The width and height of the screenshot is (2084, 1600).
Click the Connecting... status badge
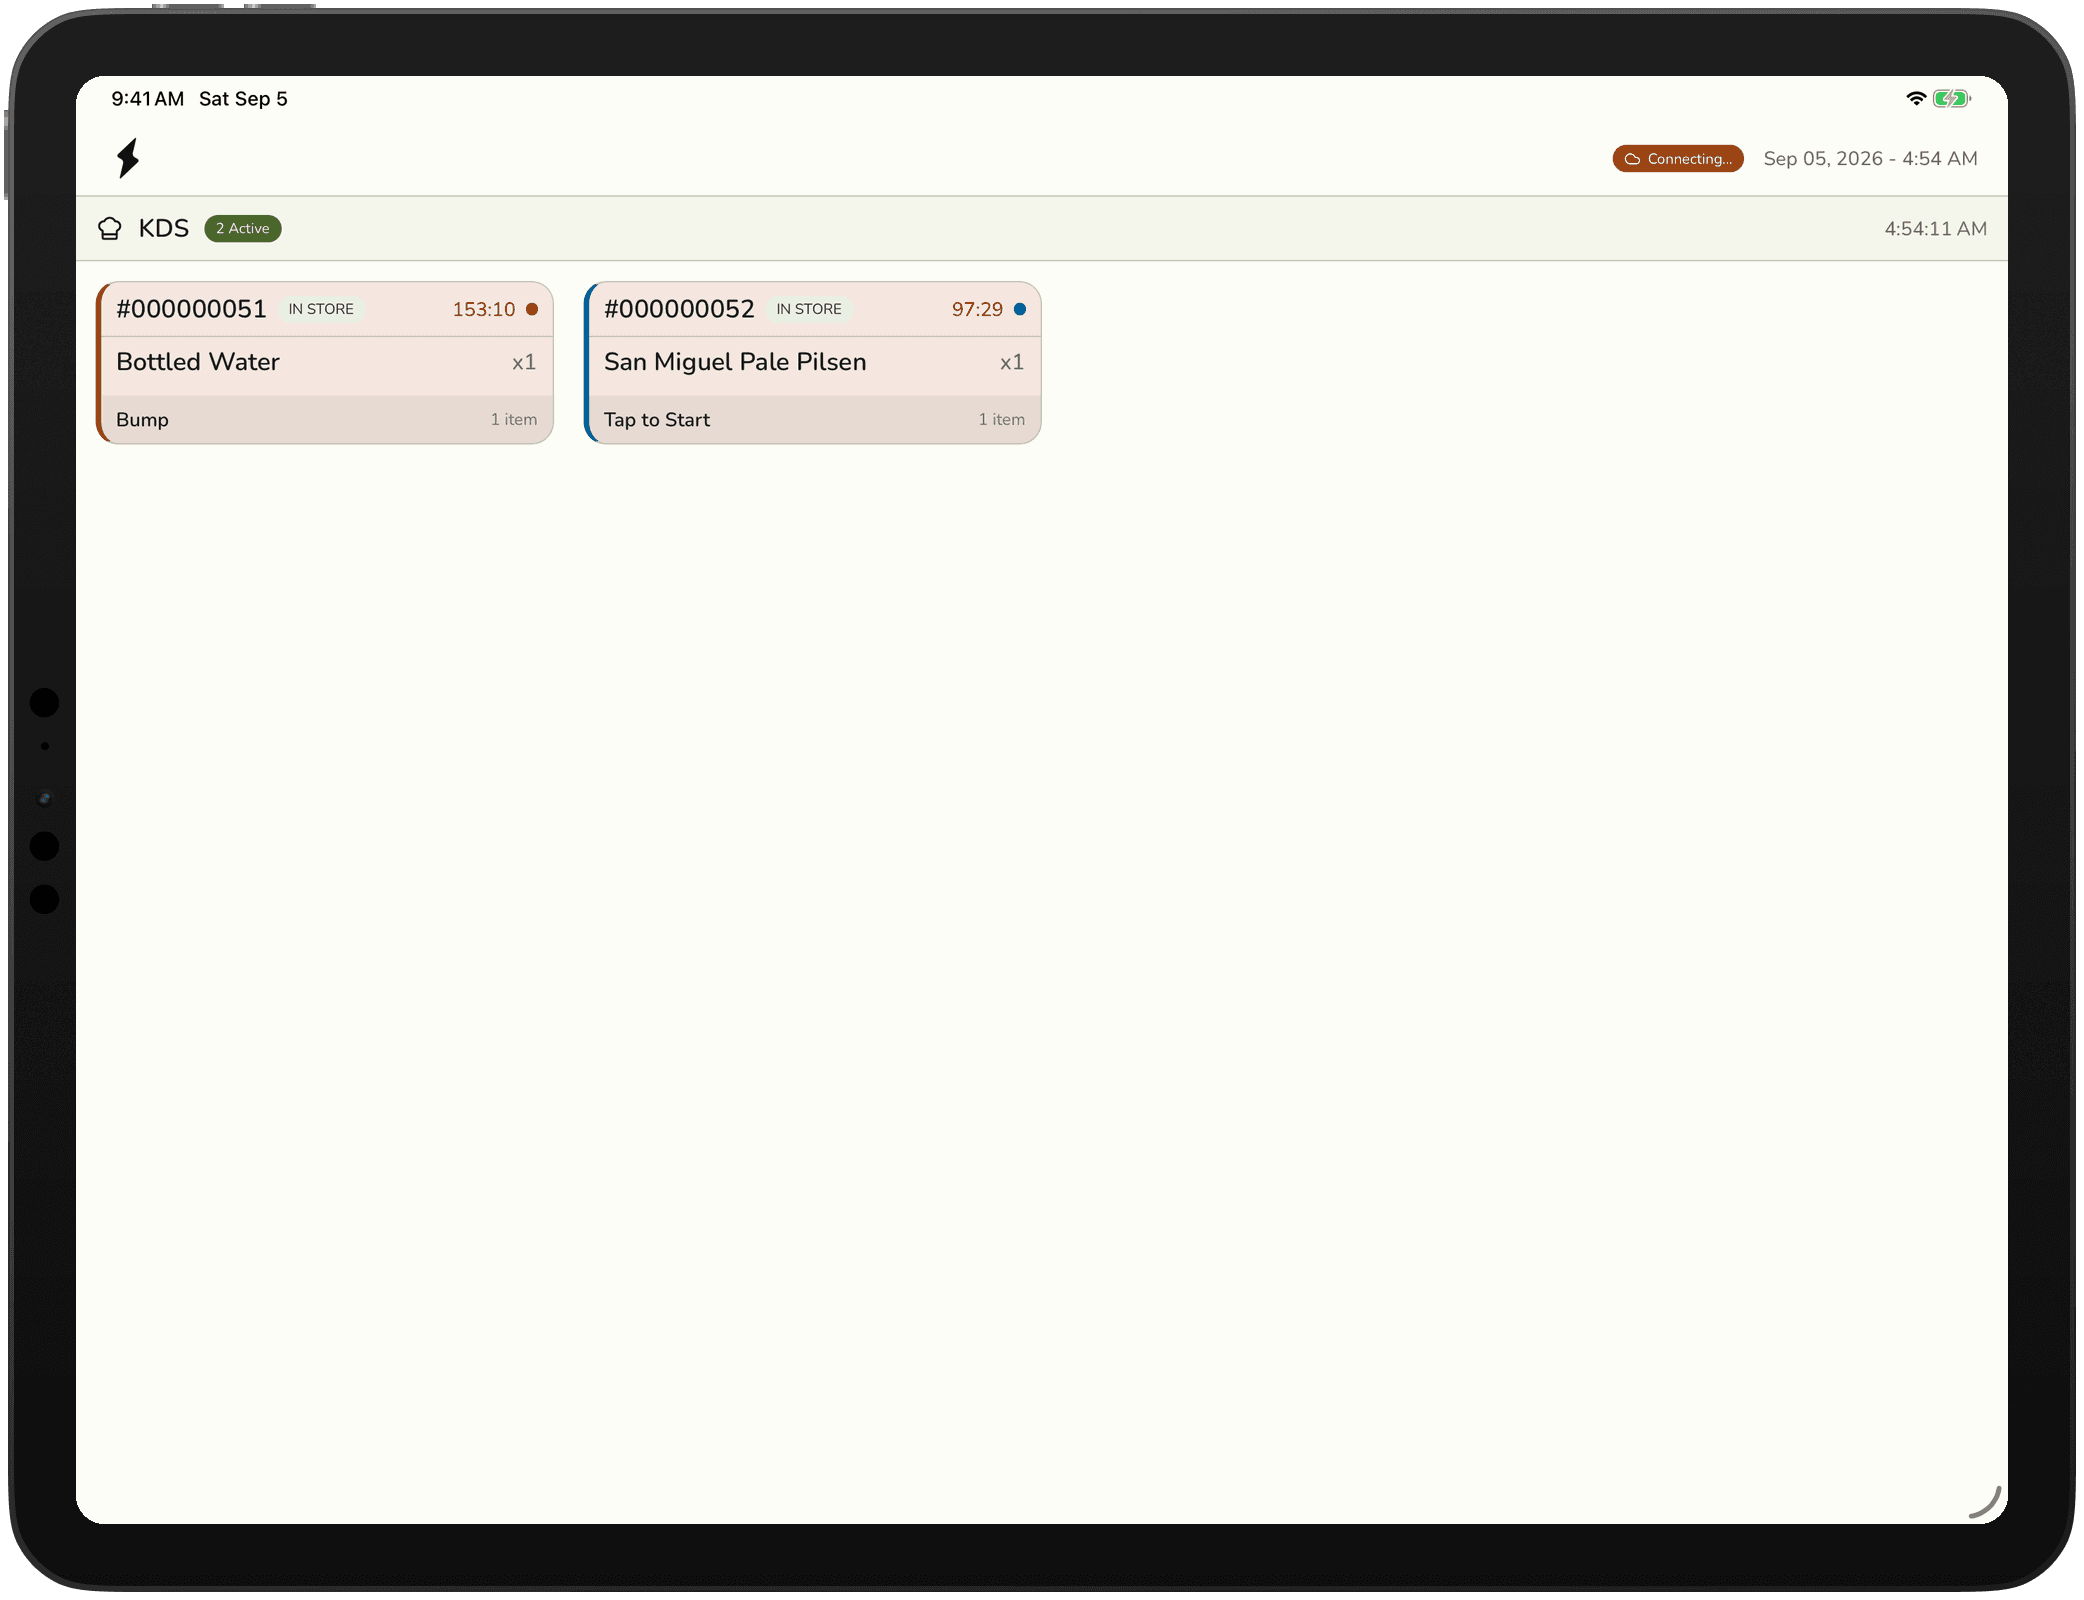point(1678,159)
